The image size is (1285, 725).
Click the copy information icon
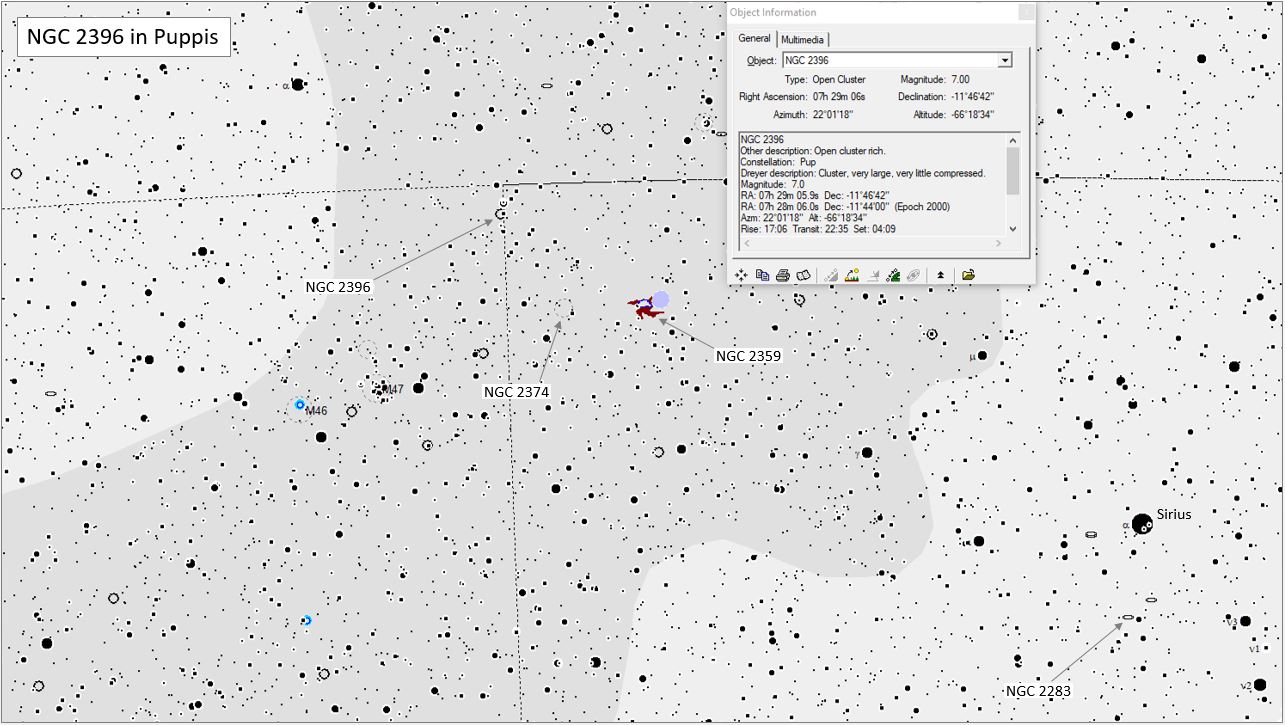point(762,274)
